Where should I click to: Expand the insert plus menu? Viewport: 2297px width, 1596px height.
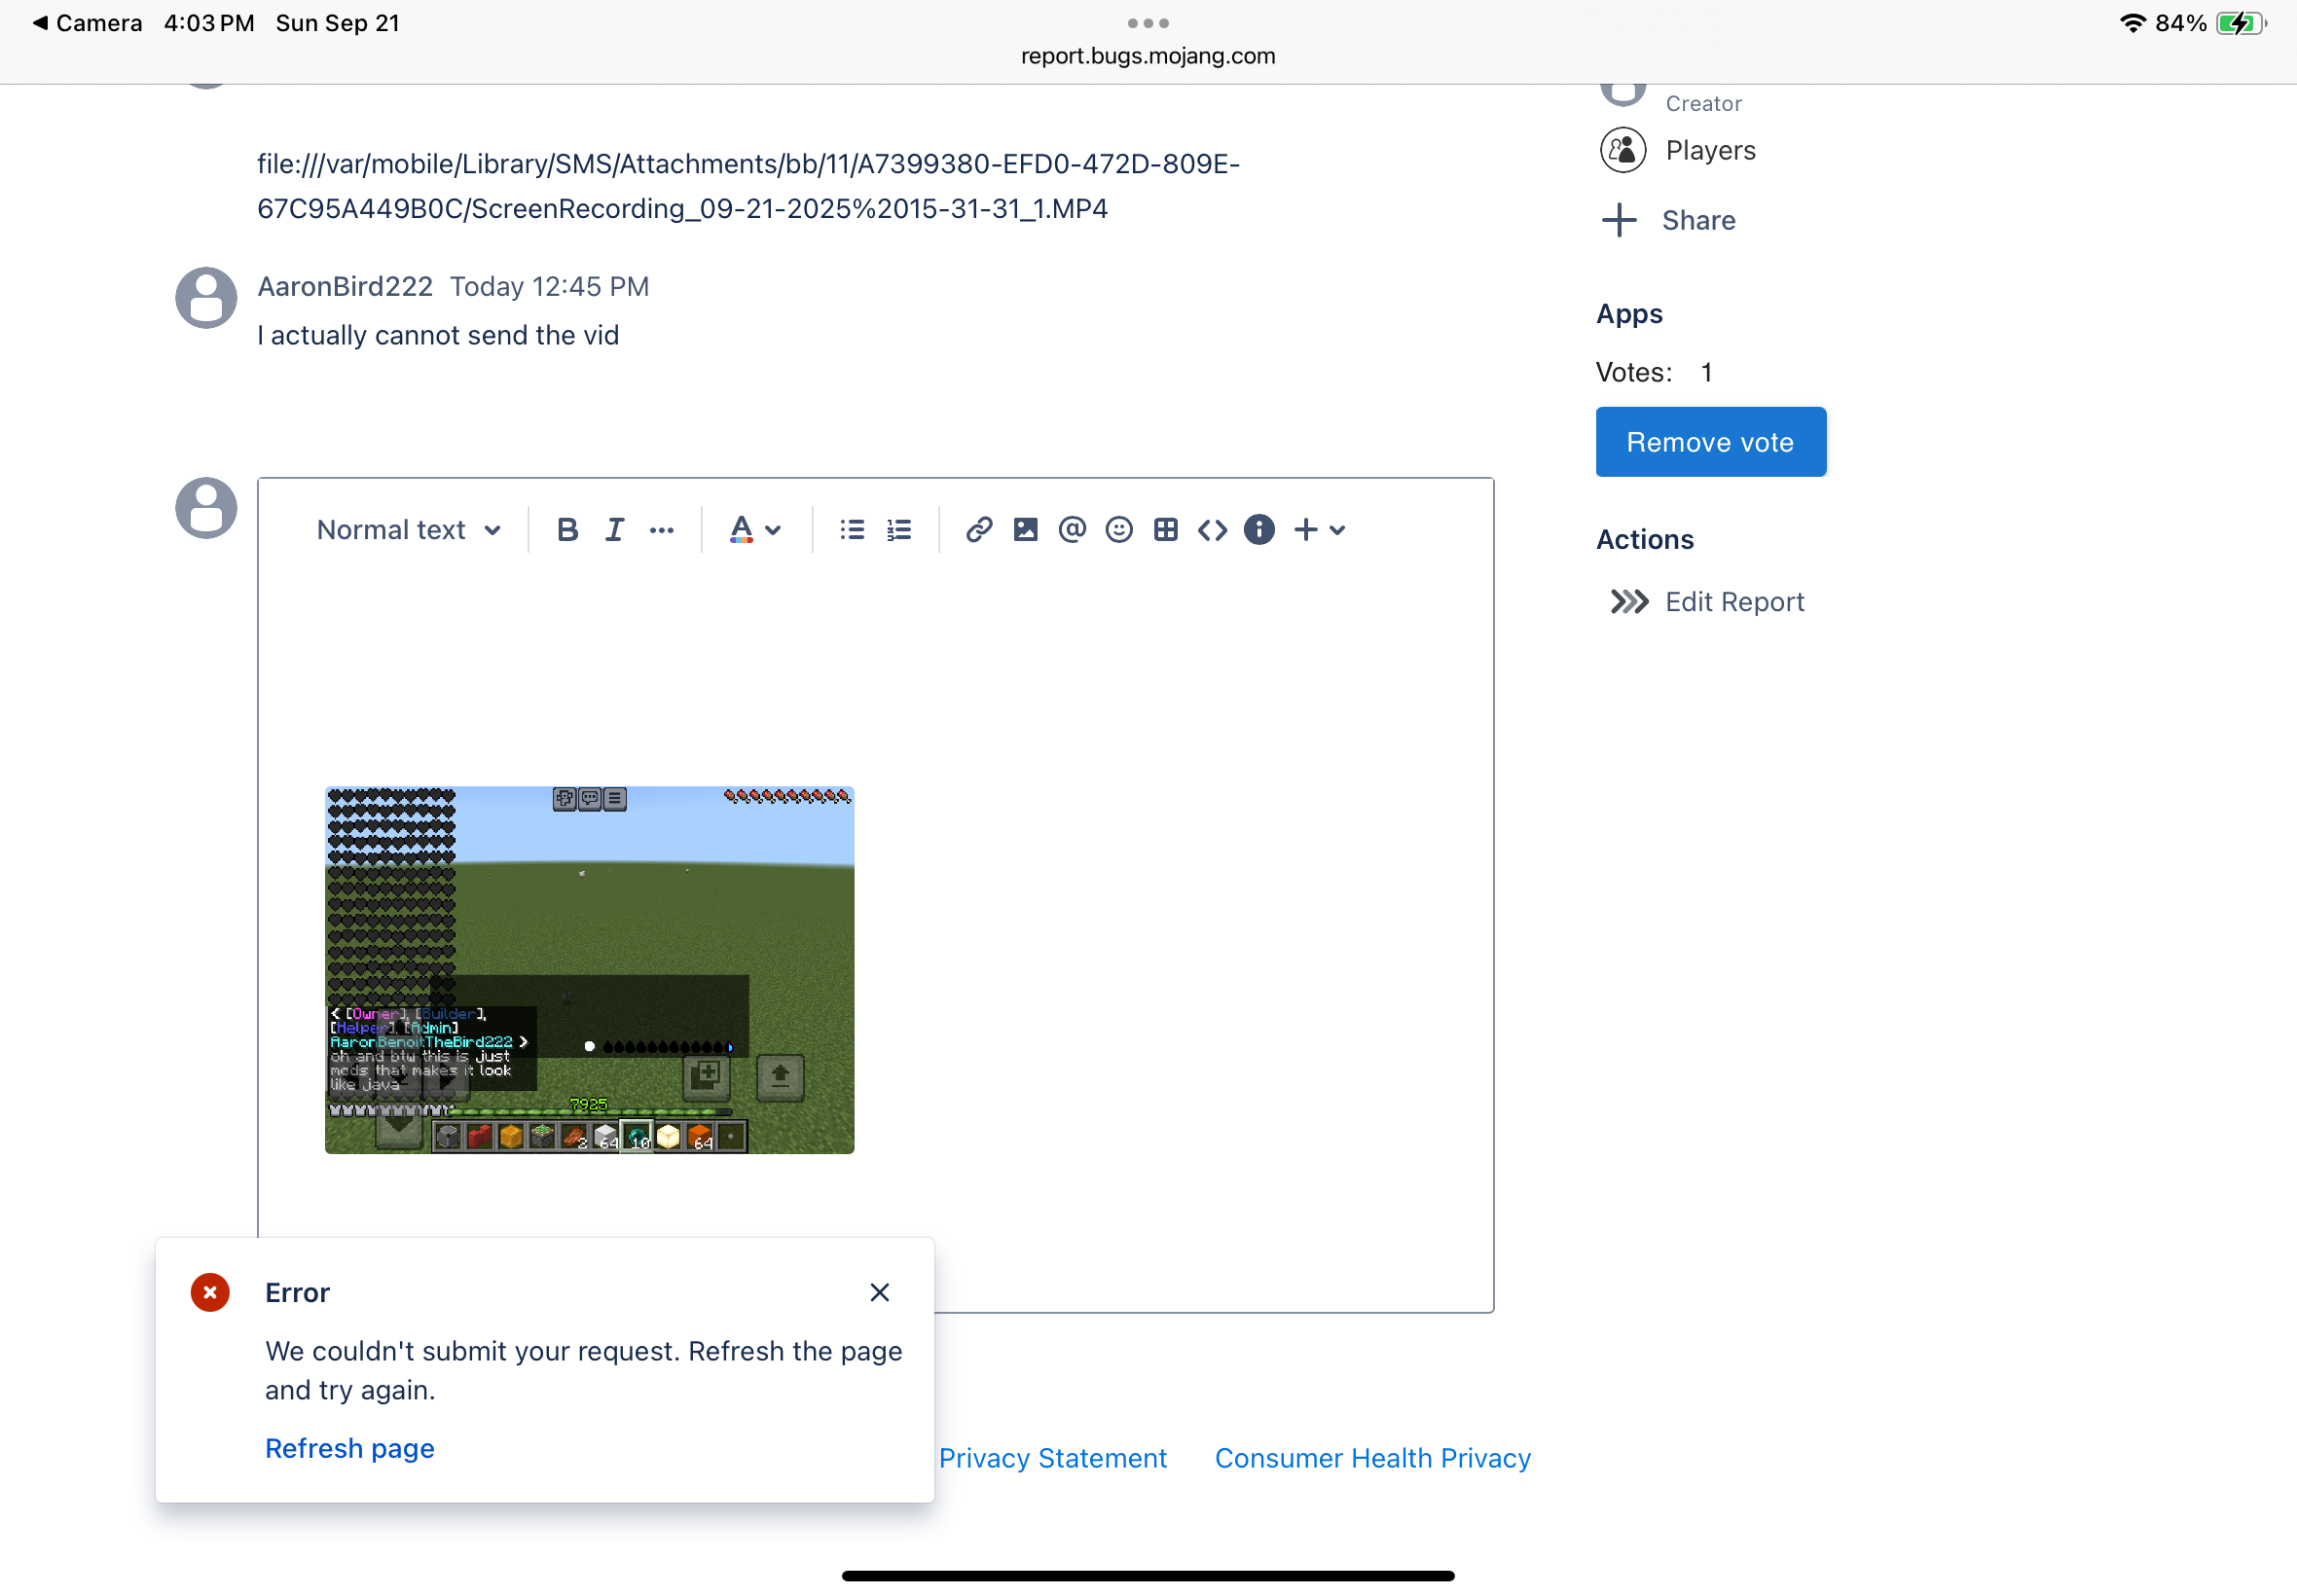[1319, 530]
